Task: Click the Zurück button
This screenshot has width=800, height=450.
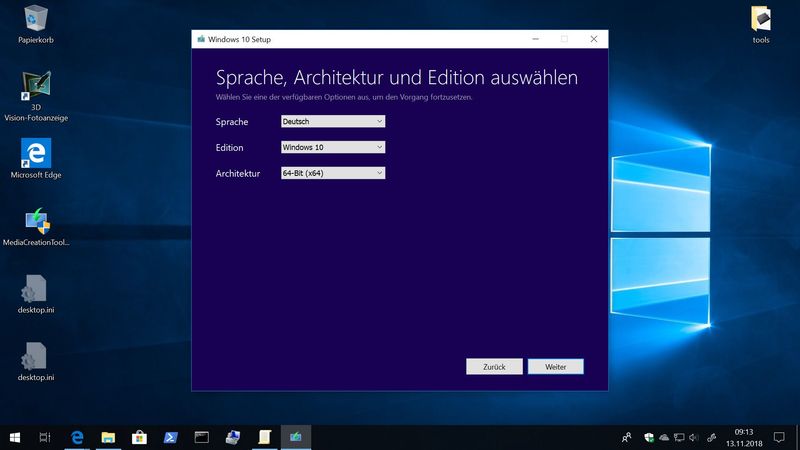Action: (494, 366)
